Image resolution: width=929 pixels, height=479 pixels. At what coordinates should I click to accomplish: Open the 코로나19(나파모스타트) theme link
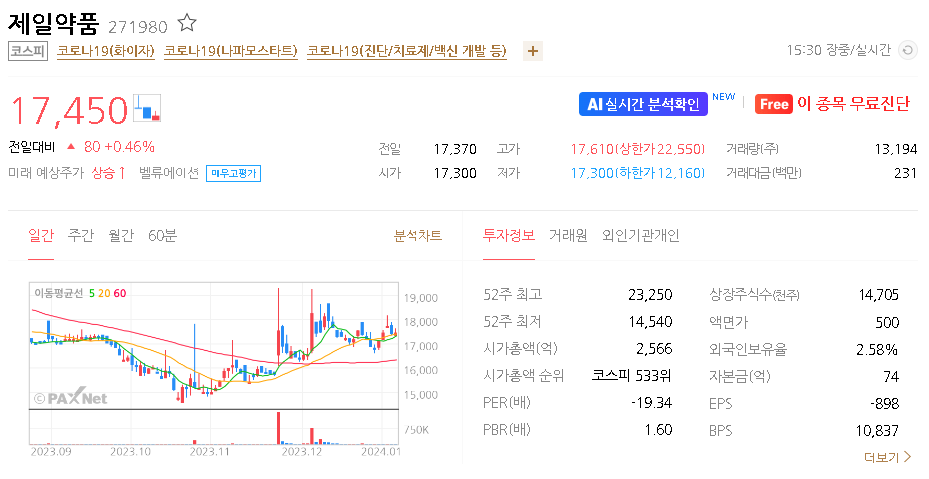[x=230, y=52]
